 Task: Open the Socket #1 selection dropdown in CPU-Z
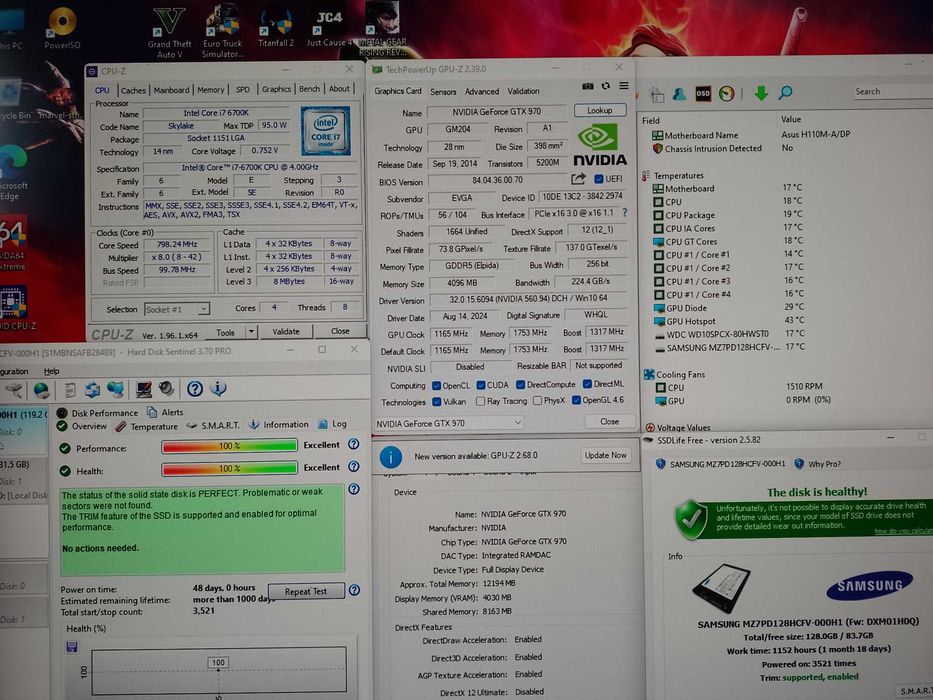click(177, 310)
